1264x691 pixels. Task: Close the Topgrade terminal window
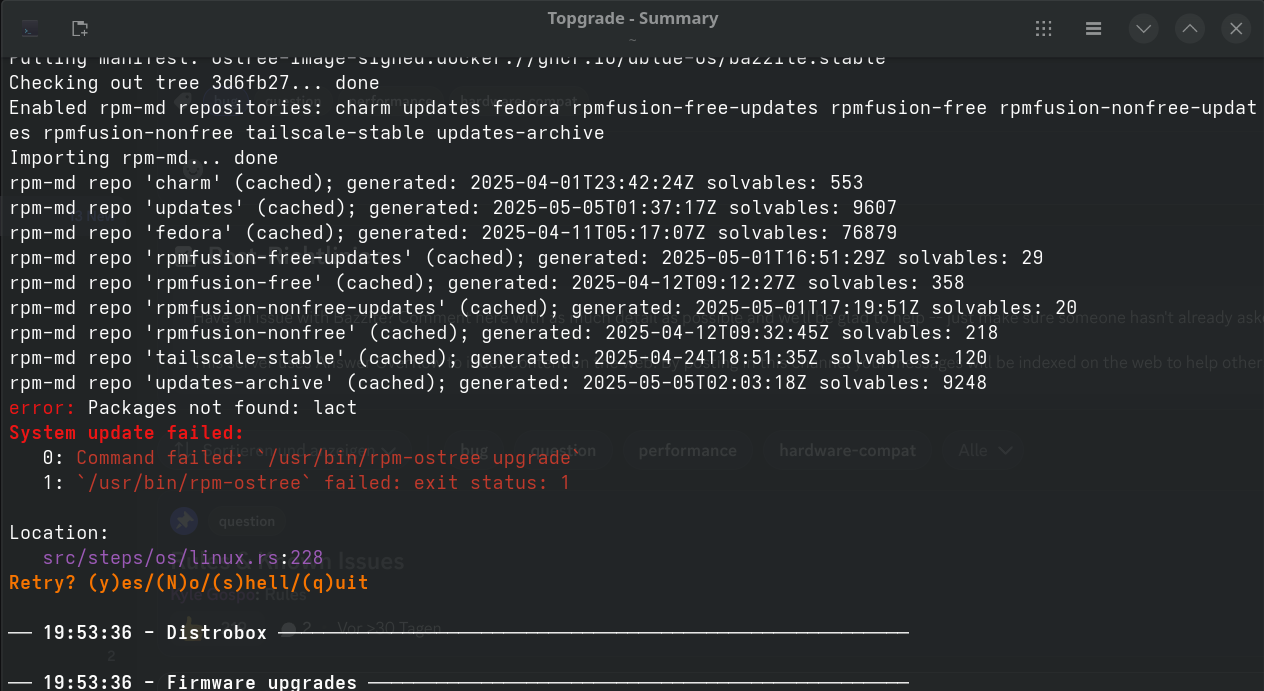(x=1236, y=28)
